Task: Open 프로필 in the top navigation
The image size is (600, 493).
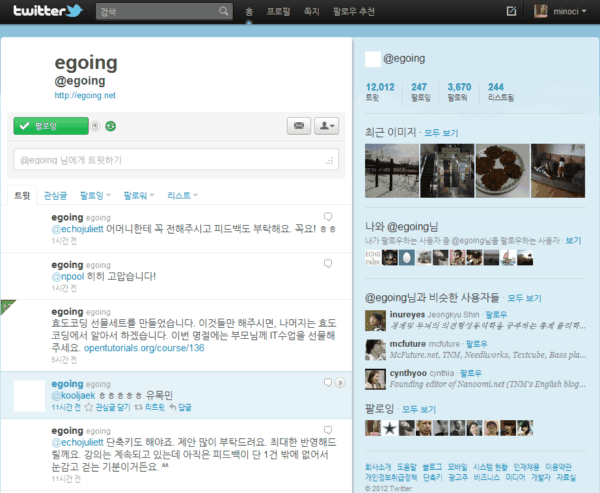Action: pos(278,11)
